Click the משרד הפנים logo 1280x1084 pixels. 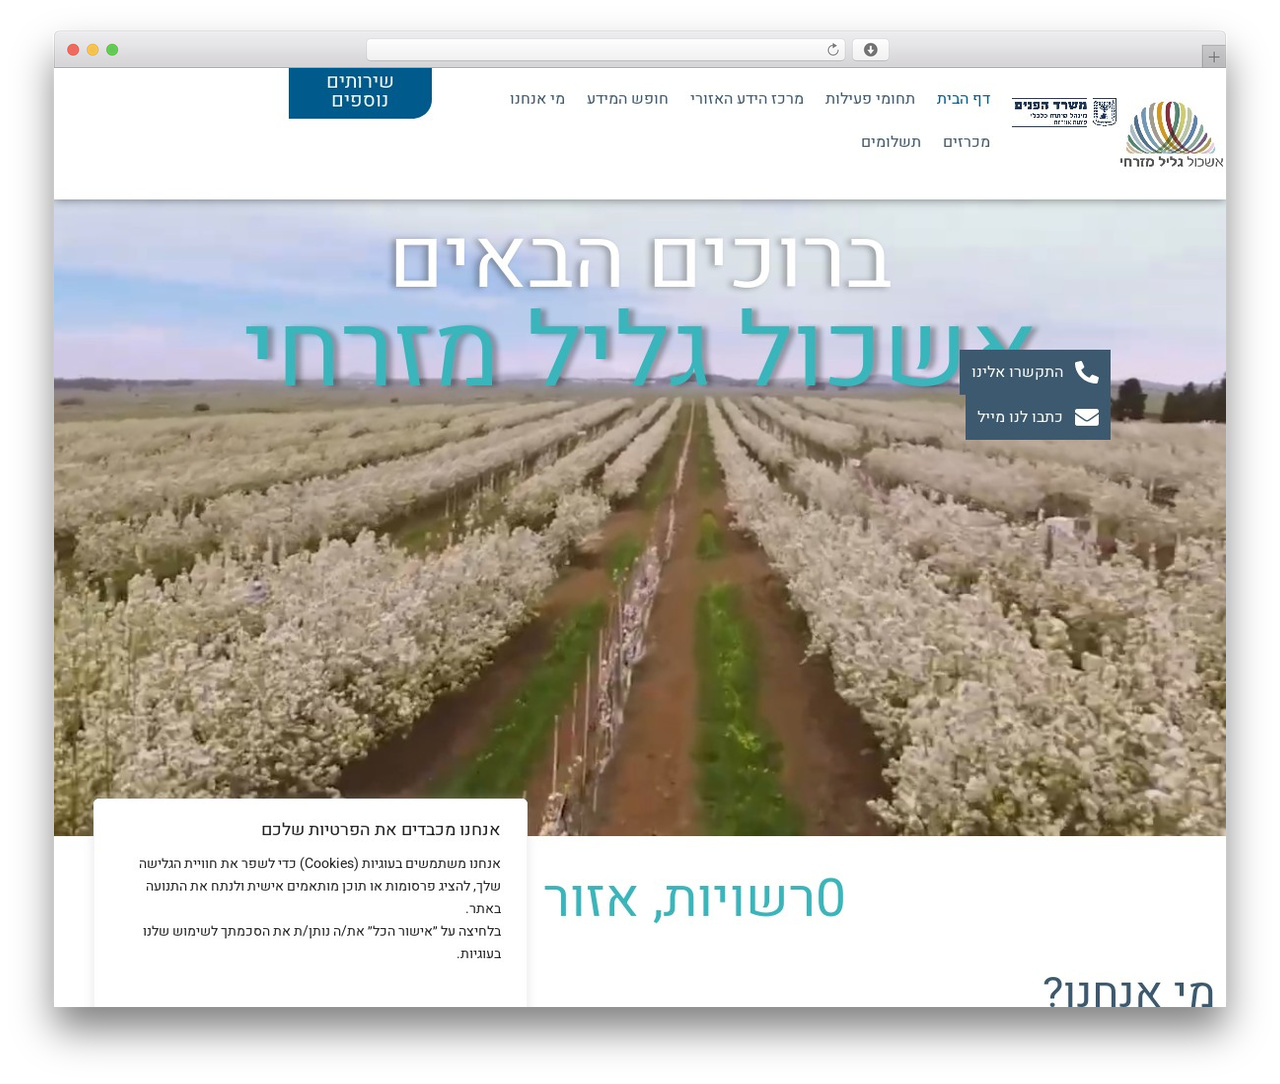click(1064, 112)
